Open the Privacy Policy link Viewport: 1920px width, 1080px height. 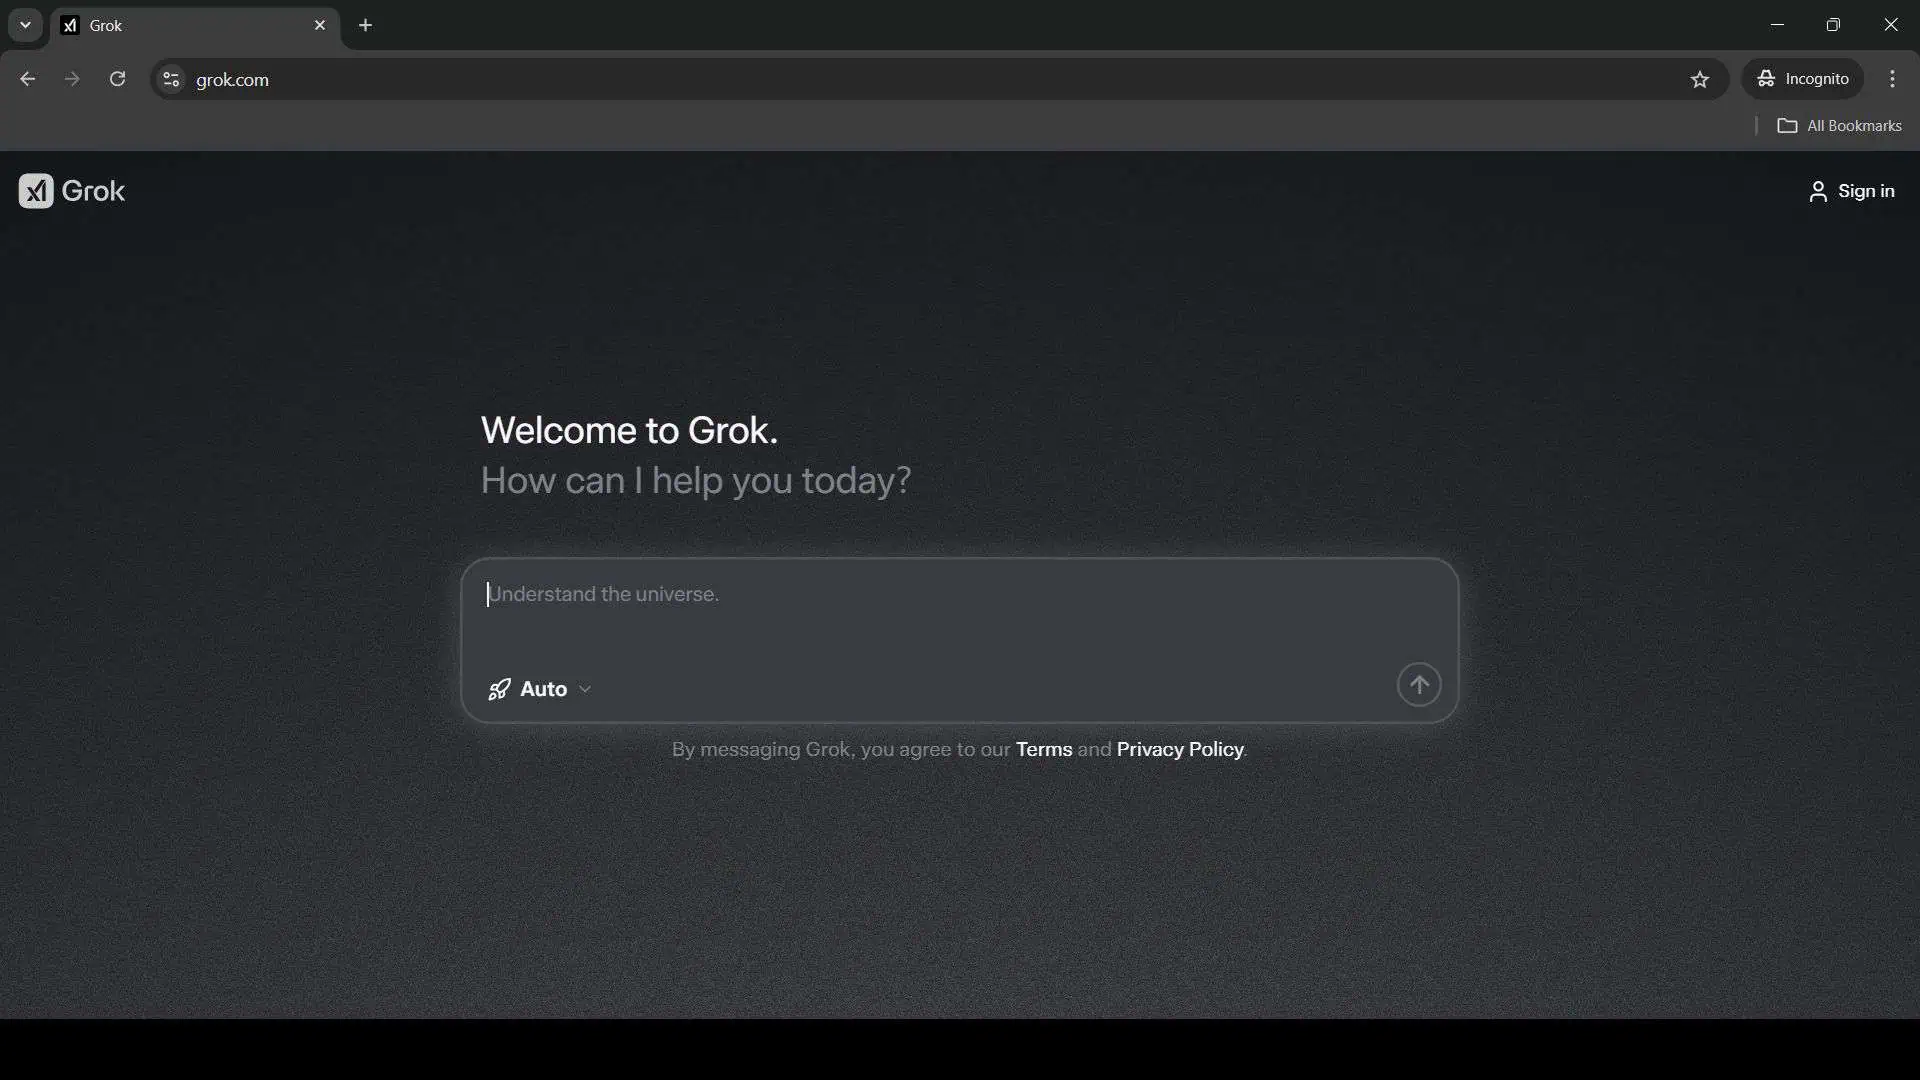pyautogui.click(x=1180, y=750)
